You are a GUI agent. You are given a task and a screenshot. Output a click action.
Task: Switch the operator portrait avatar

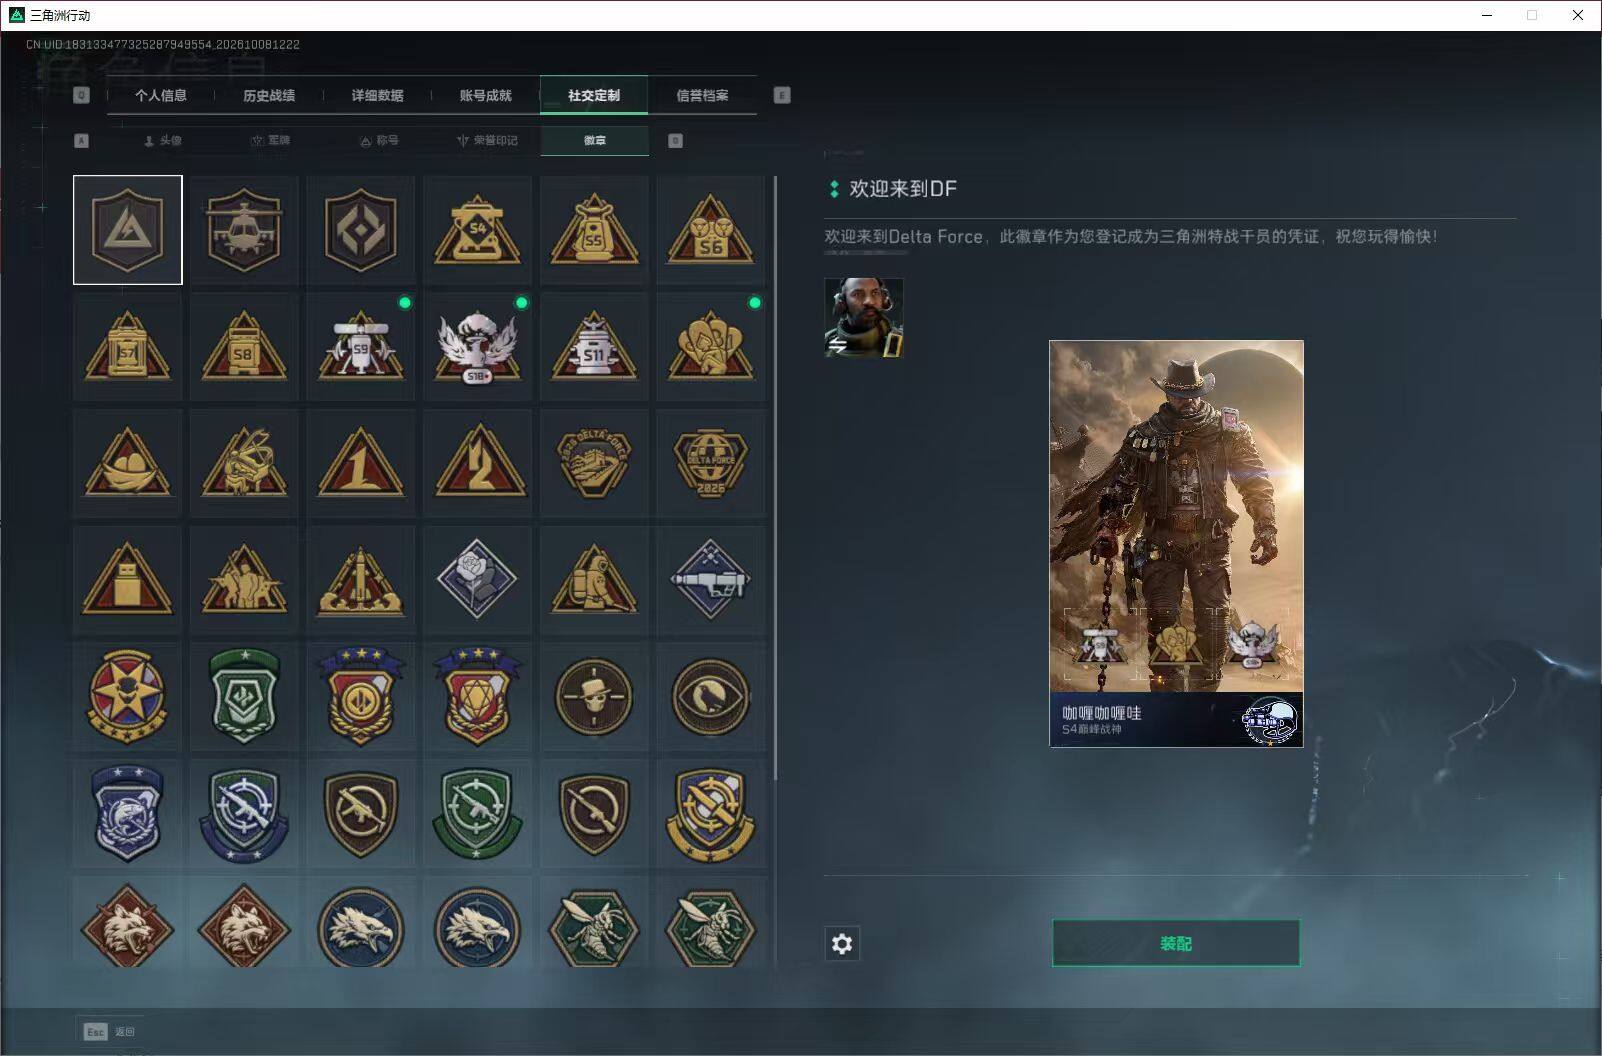863,317
